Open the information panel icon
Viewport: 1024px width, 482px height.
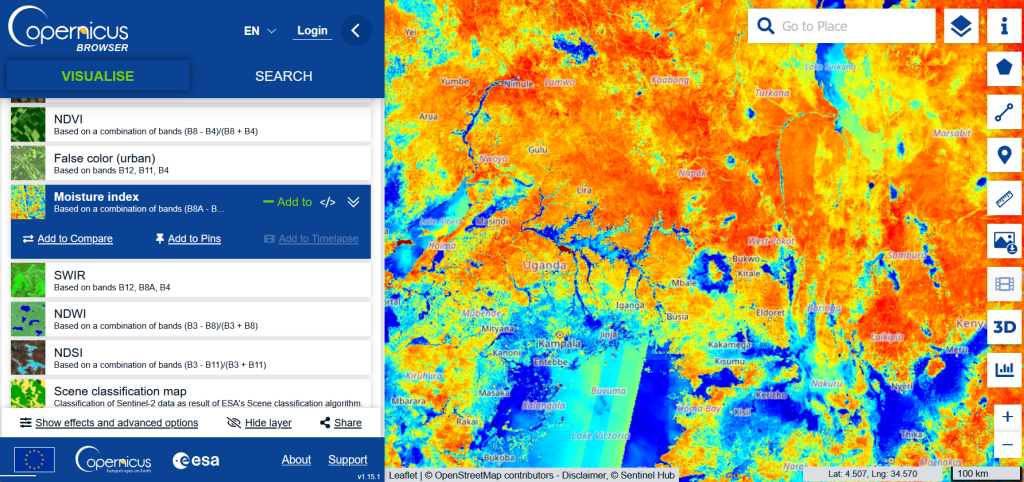click(1004, 27)
